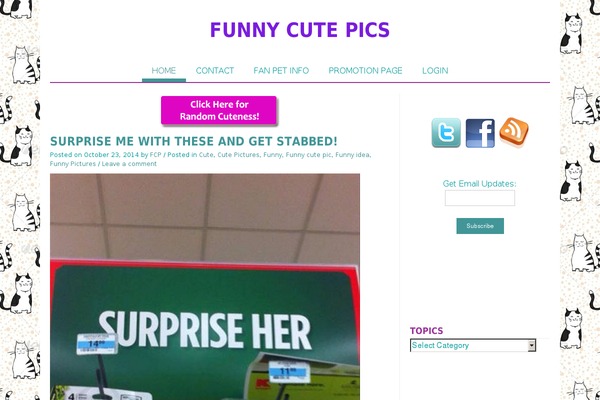Open the Cute Pictures category link
The height and width of the screenshot is (400, 600).
pos(238,155)
